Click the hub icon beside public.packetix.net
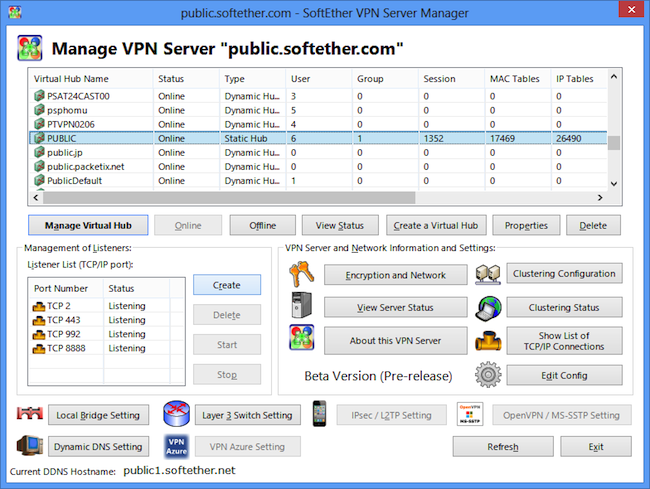Screen dimensions: 650x489 [39, 166]
